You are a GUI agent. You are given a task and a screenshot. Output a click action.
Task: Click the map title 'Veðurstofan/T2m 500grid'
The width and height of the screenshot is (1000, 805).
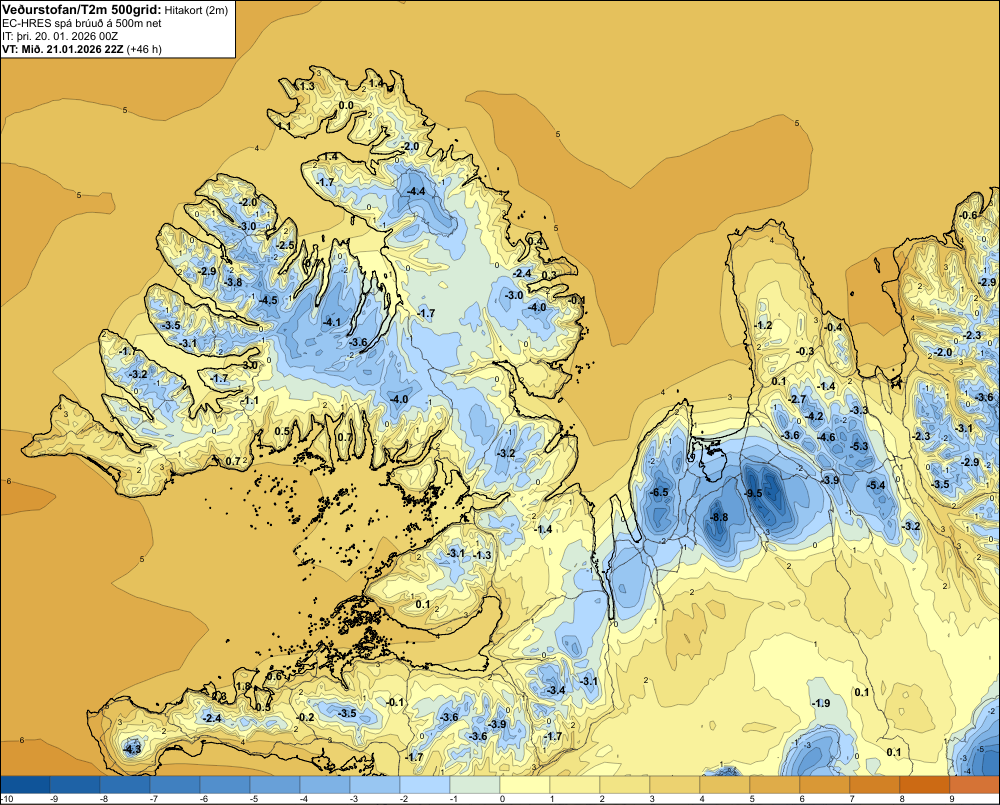tap(82, 10)
